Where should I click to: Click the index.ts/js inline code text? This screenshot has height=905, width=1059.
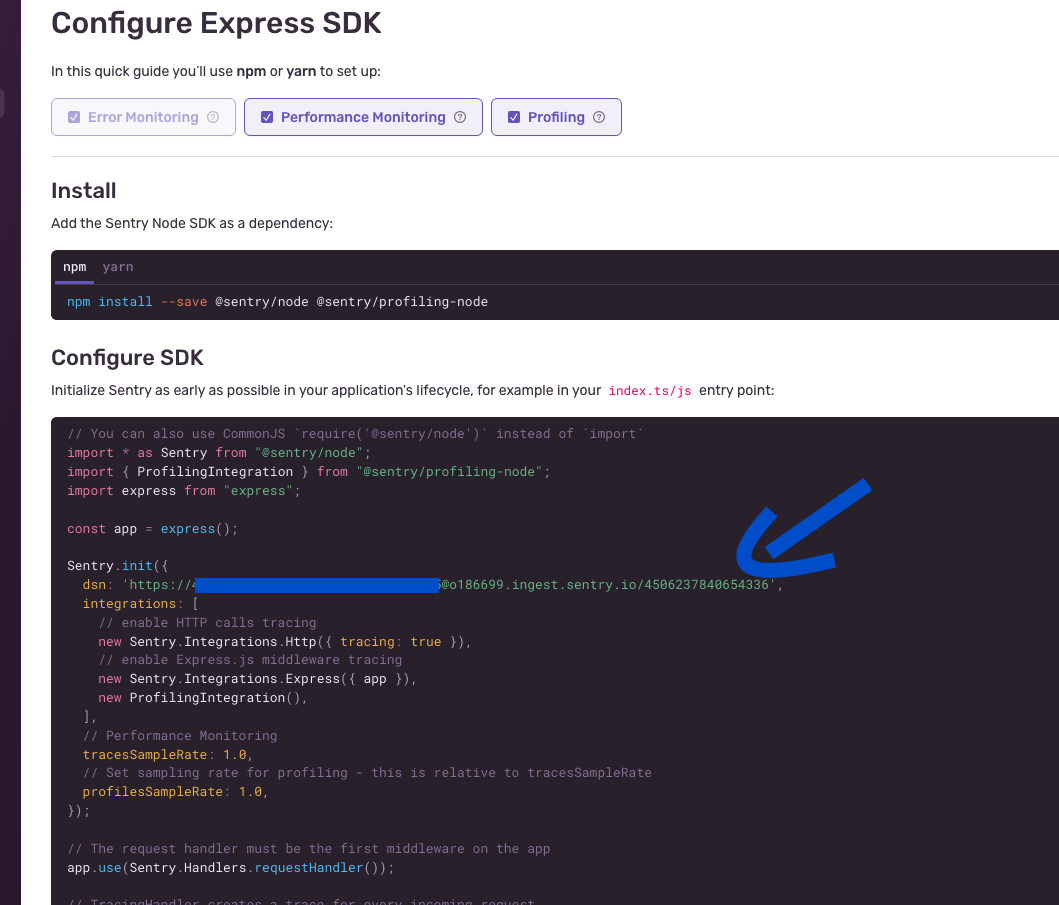click(650, 390)
